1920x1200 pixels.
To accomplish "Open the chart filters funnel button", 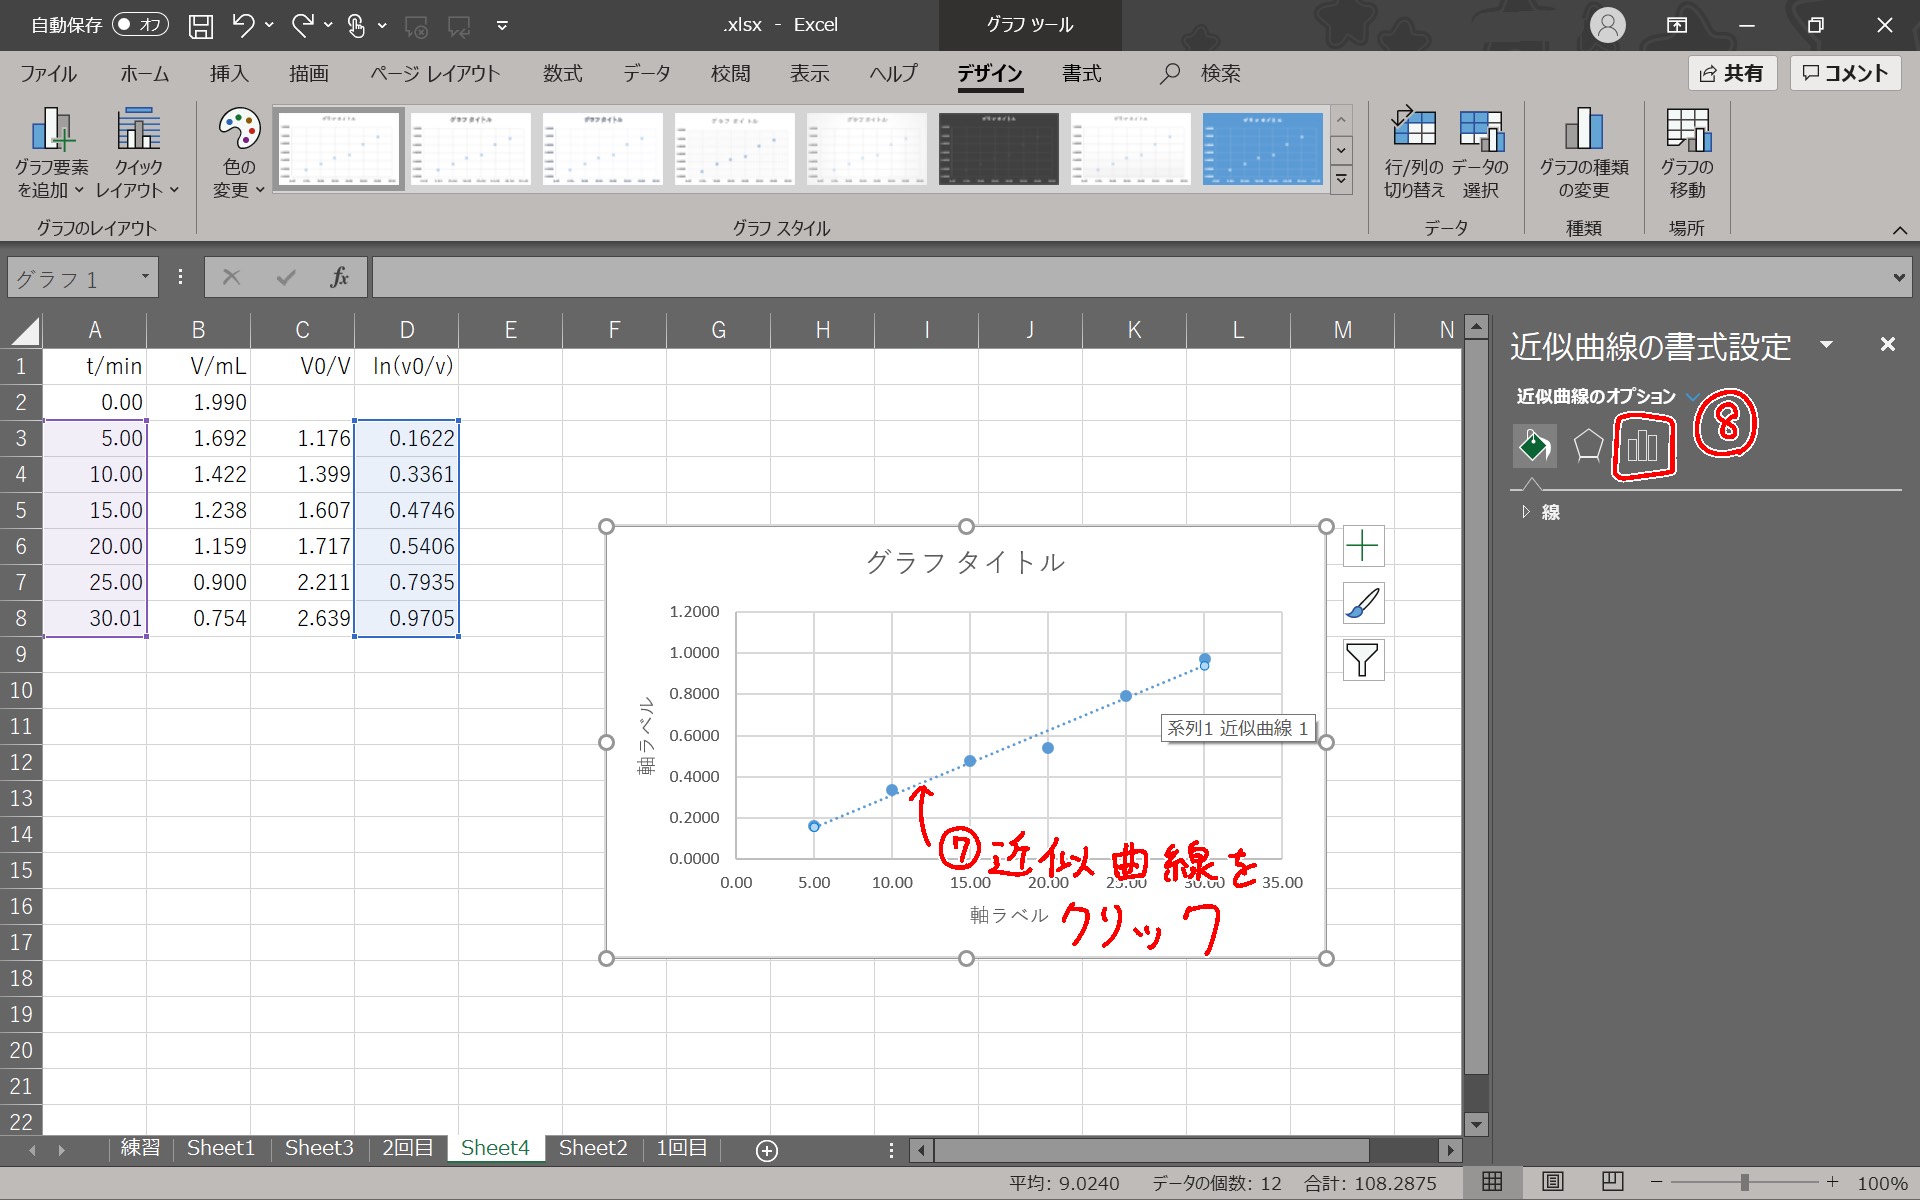I will click(1362, 660).
